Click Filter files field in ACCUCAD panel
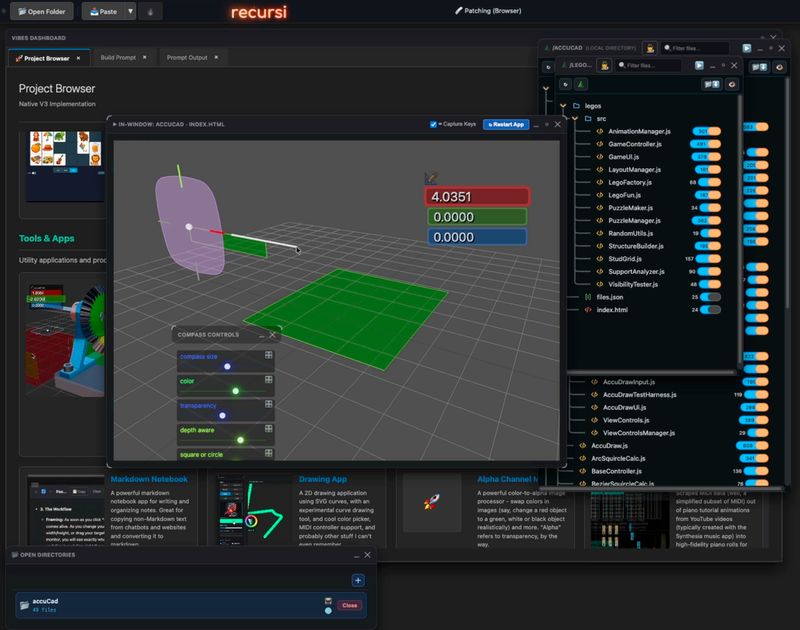 point(695,48)
